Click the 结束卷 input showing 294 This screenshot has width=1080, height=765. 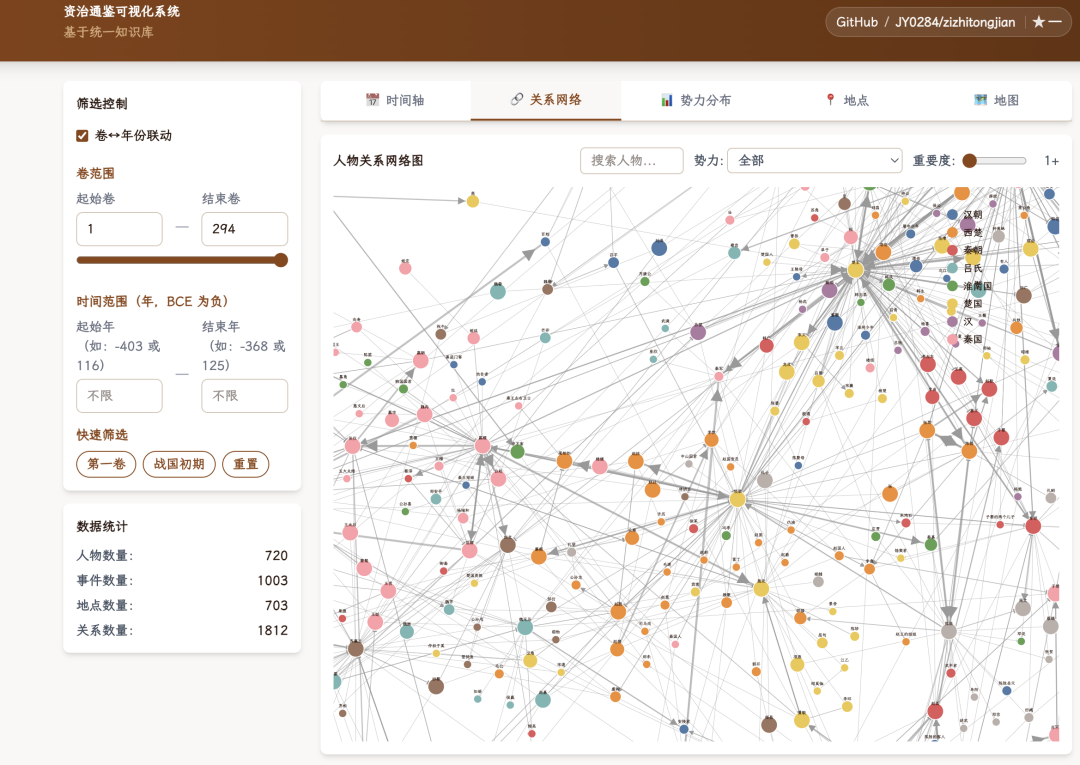point(245,229)
